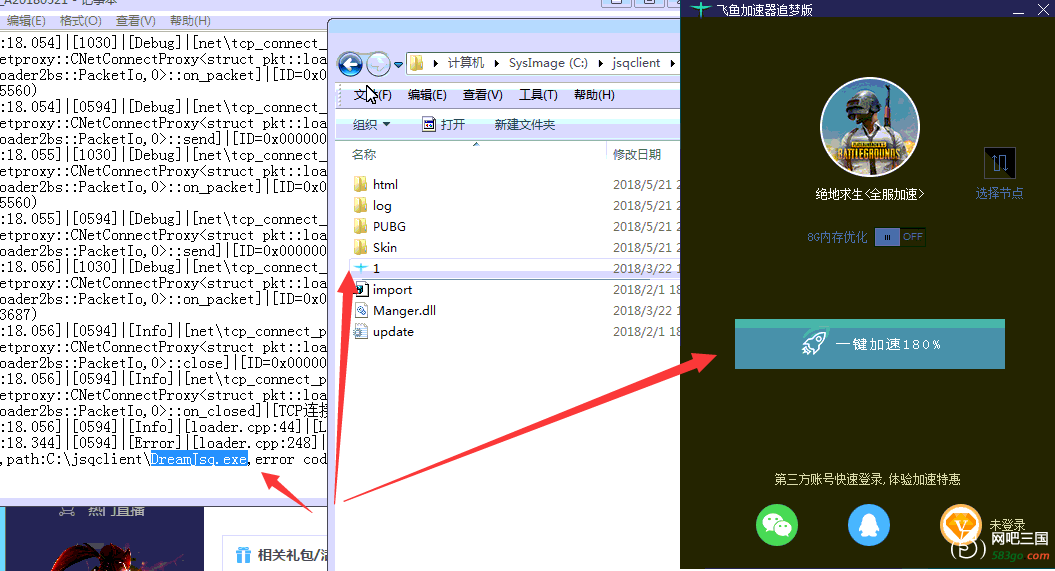Toggle the 8G内存优化 switch

[900, 237]
